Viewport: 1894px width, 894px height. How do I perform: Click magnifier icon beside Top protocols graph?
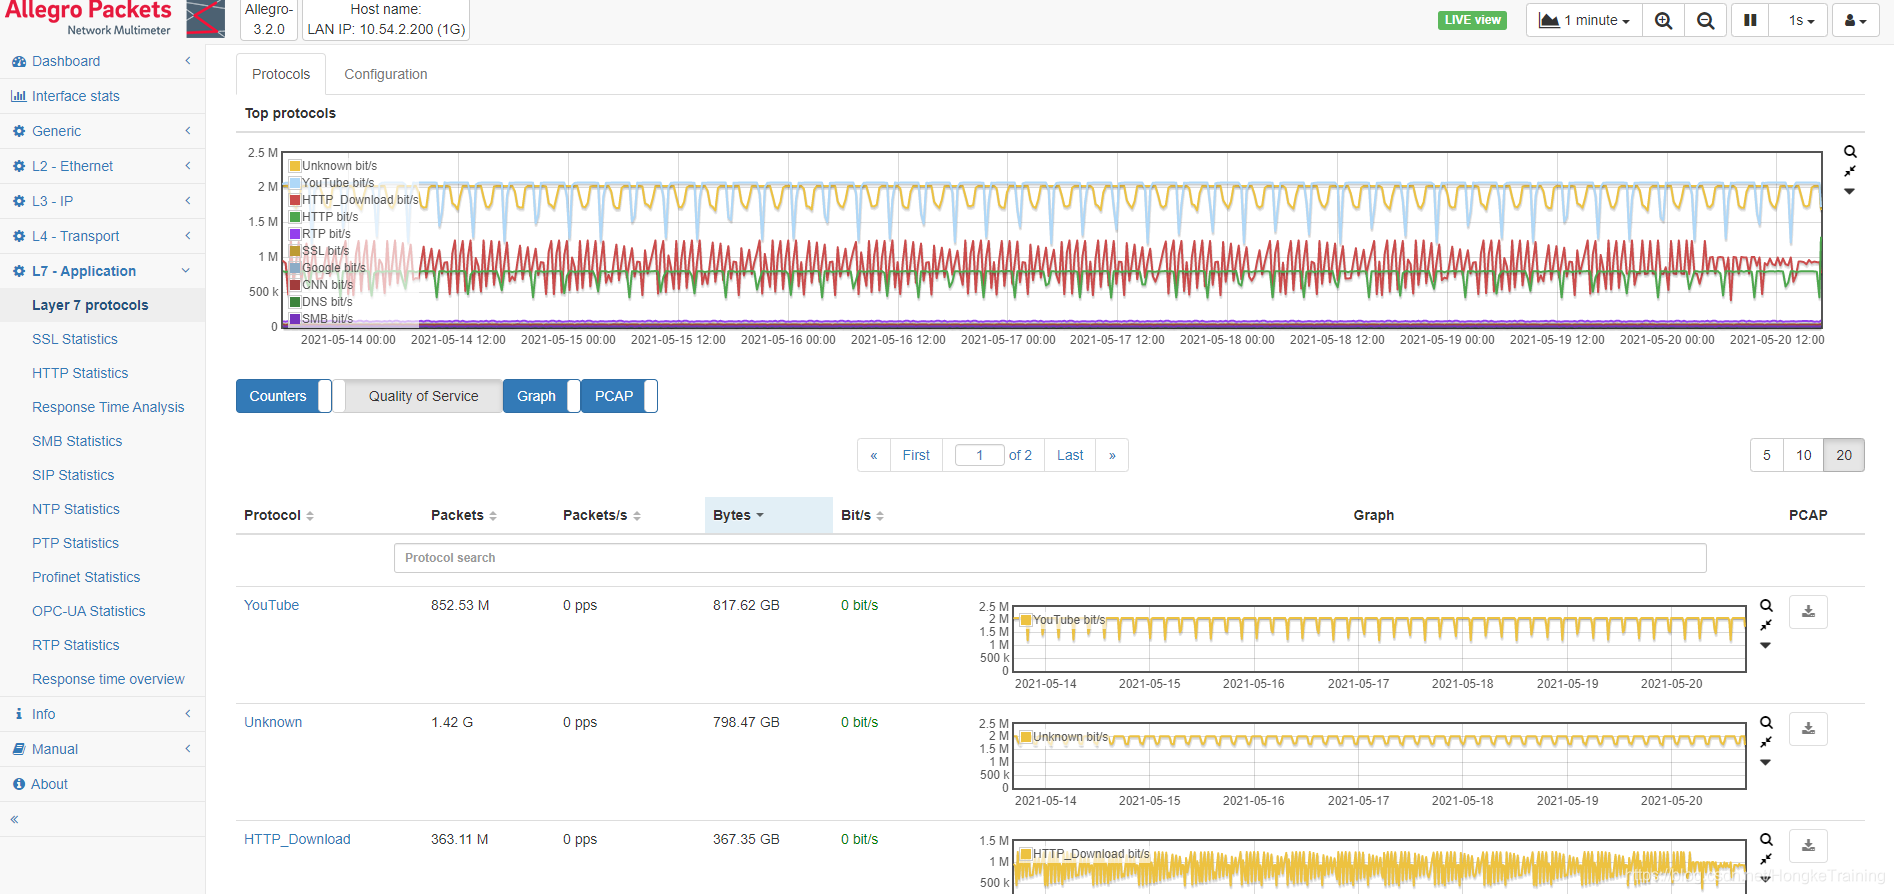(x=1850, y=152)
